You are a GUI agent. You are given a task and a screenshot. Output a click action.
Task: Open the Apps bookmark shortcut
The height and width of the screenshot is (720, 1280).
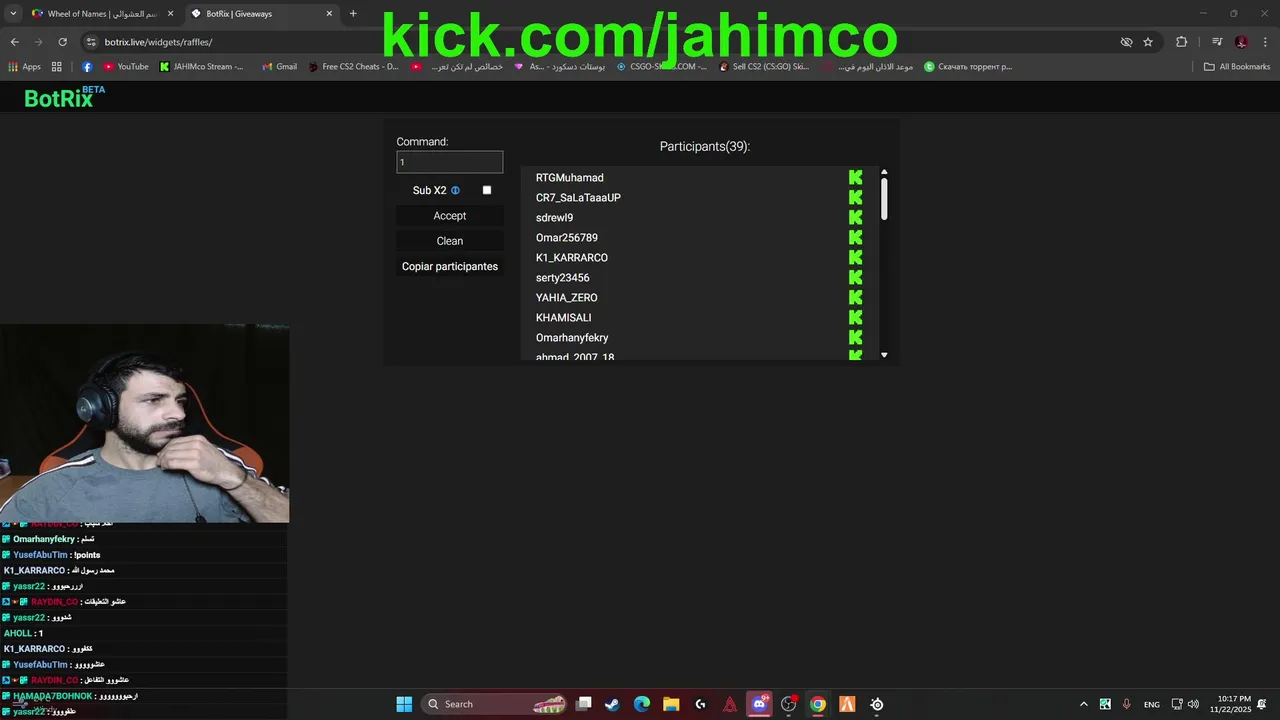click(x=25, y=67)
